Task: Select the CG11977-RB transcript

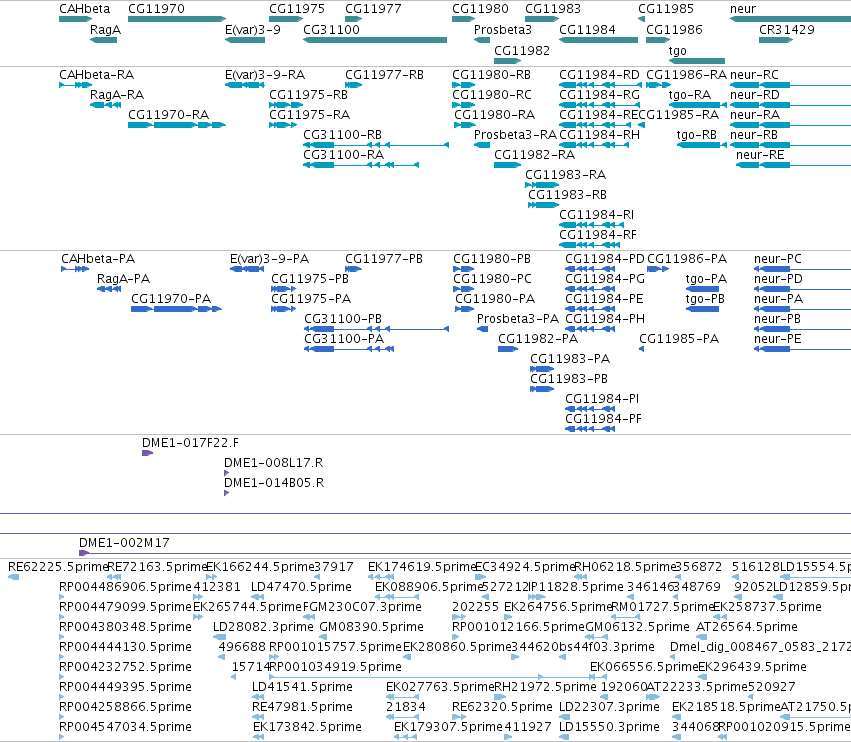Action: 354,85
